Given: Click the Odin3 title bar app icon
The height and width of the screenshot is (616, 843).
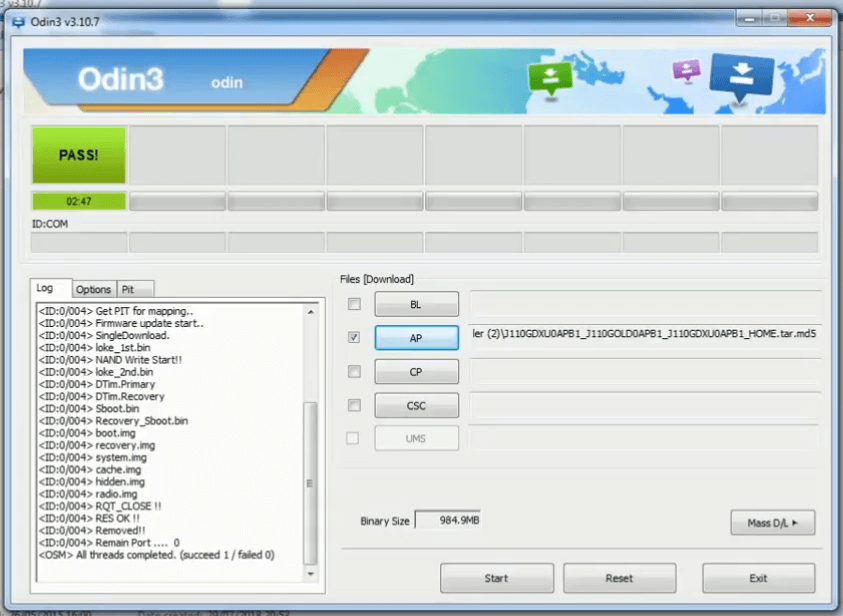Looking at the screenshot, I should pos(18,22).
